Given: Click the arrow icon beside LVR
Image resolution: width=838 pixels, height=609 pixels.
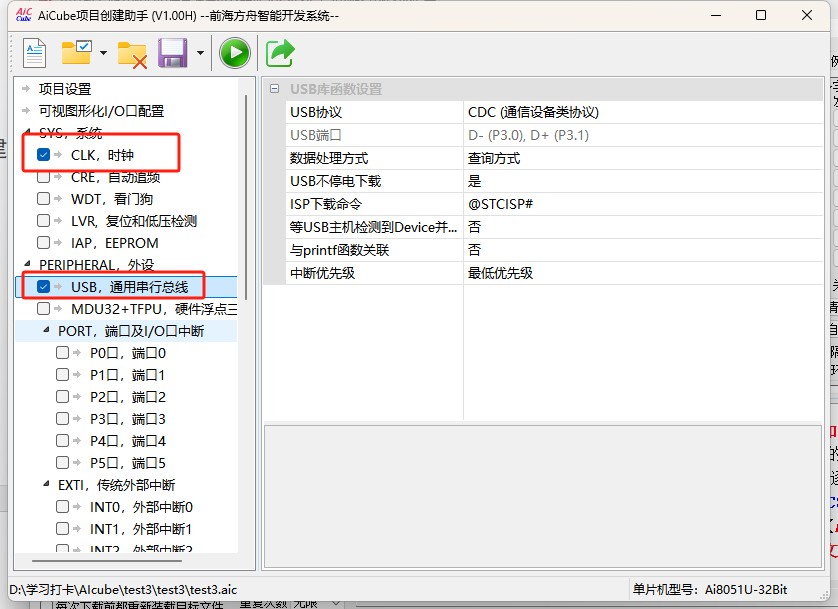Looking at the screenshot, I should [58, 221].
